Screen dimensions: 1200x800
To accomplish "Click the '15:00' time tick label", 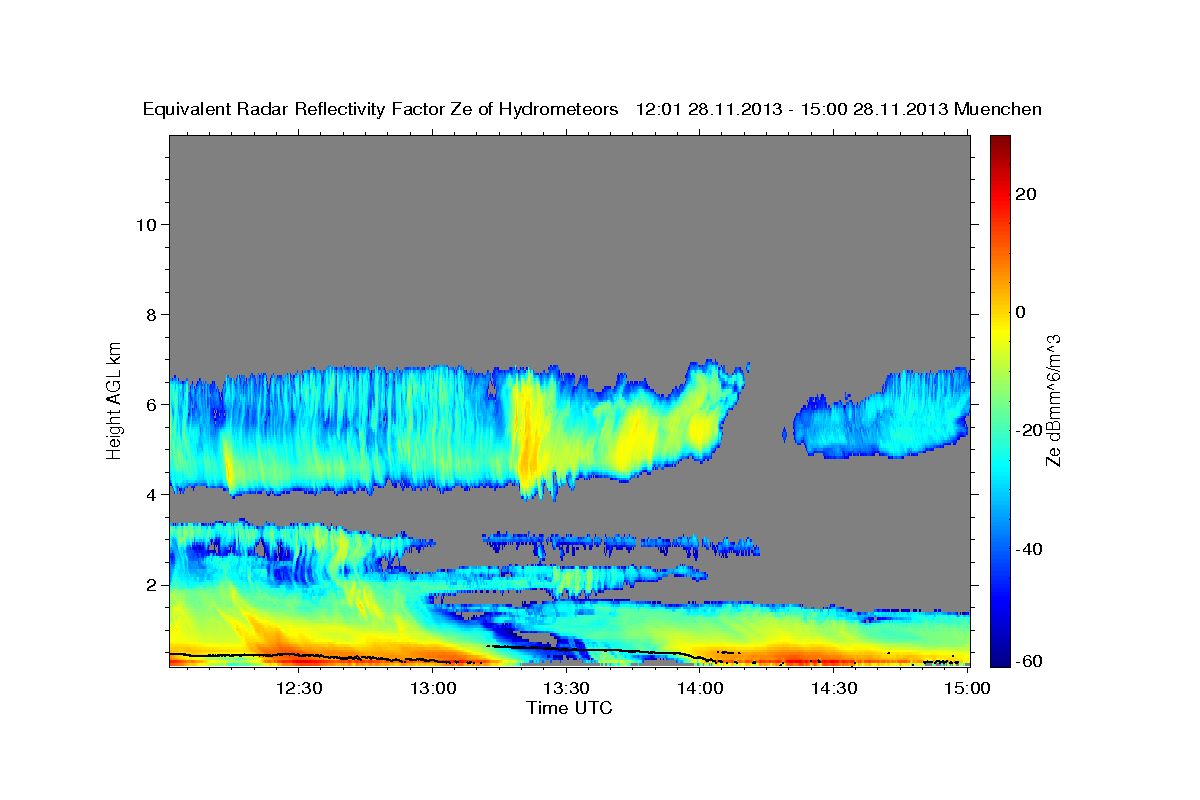I will [x=967, y=688].
